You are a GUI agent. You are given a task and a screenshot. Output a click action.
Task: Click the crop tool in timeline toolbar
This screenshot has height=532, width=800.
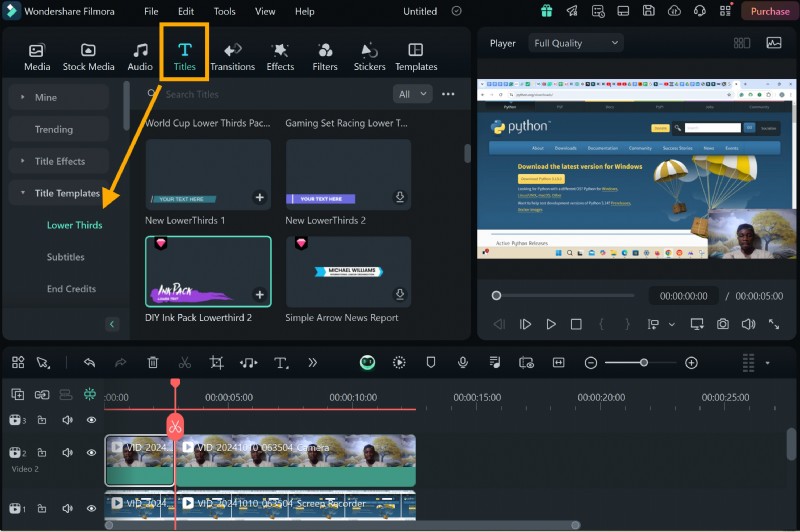pos(216,363)
